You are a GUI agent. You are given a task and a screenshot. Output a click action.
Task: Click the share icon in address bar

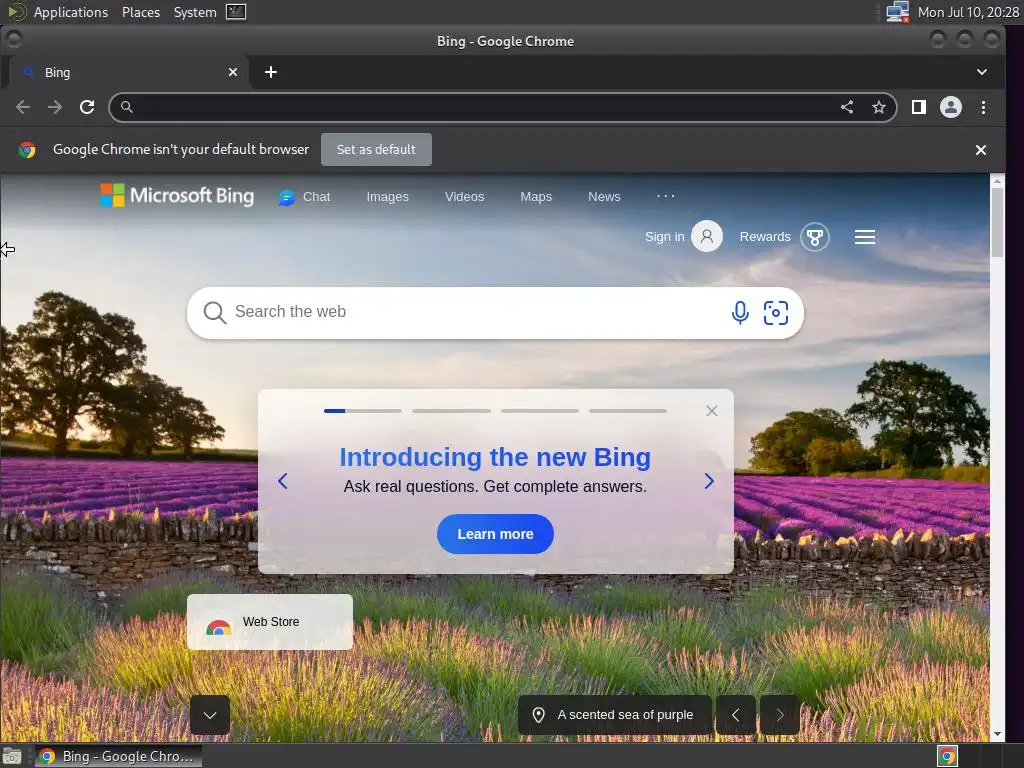(847, 107)
